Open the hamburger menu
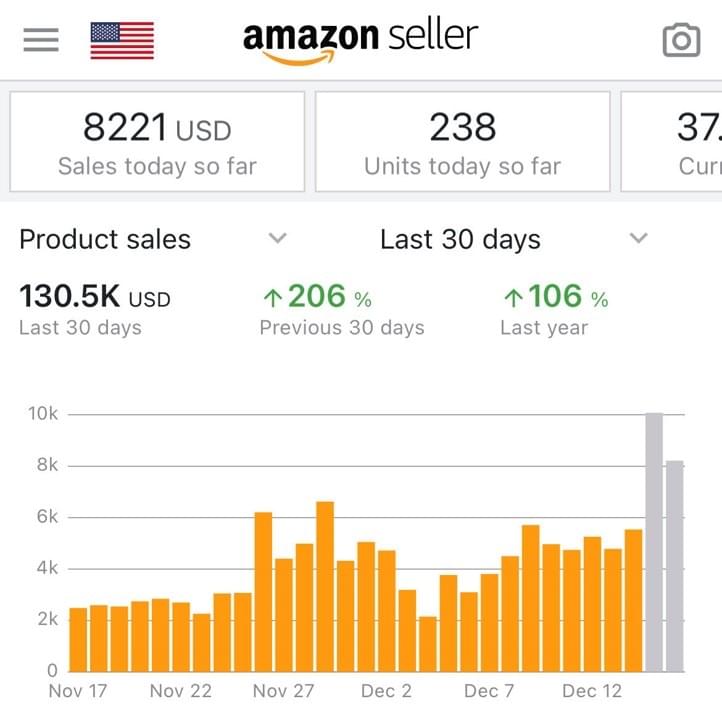722x720 pixels. point(41,40)
